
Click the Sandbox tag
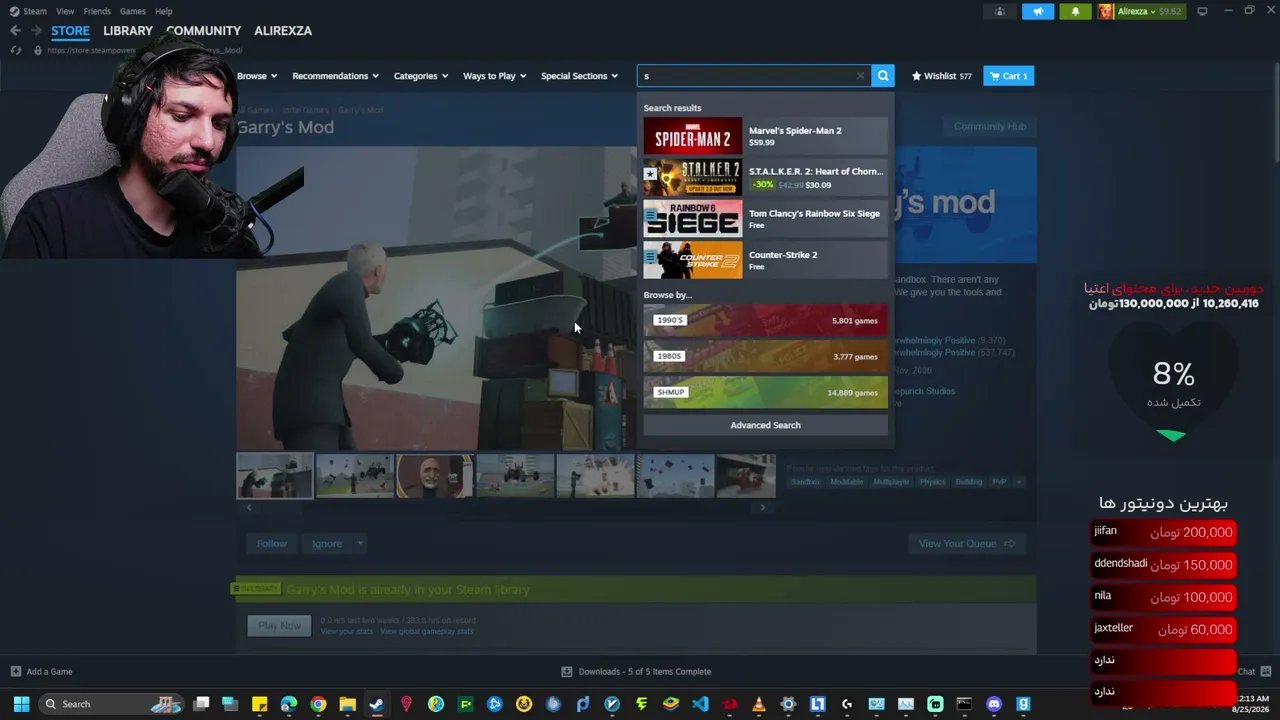[805, 482]
